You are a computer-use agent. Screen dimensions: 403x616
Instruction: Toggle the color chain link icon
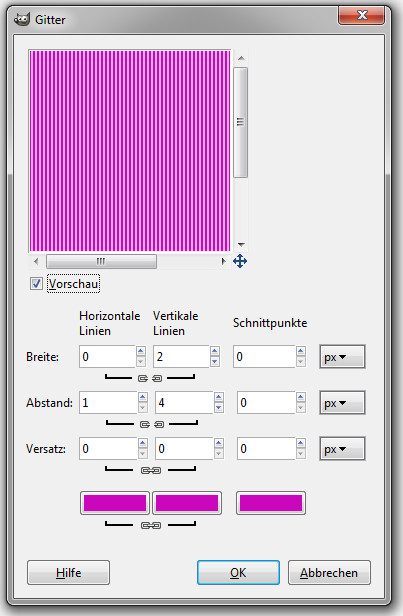[151, 525]
